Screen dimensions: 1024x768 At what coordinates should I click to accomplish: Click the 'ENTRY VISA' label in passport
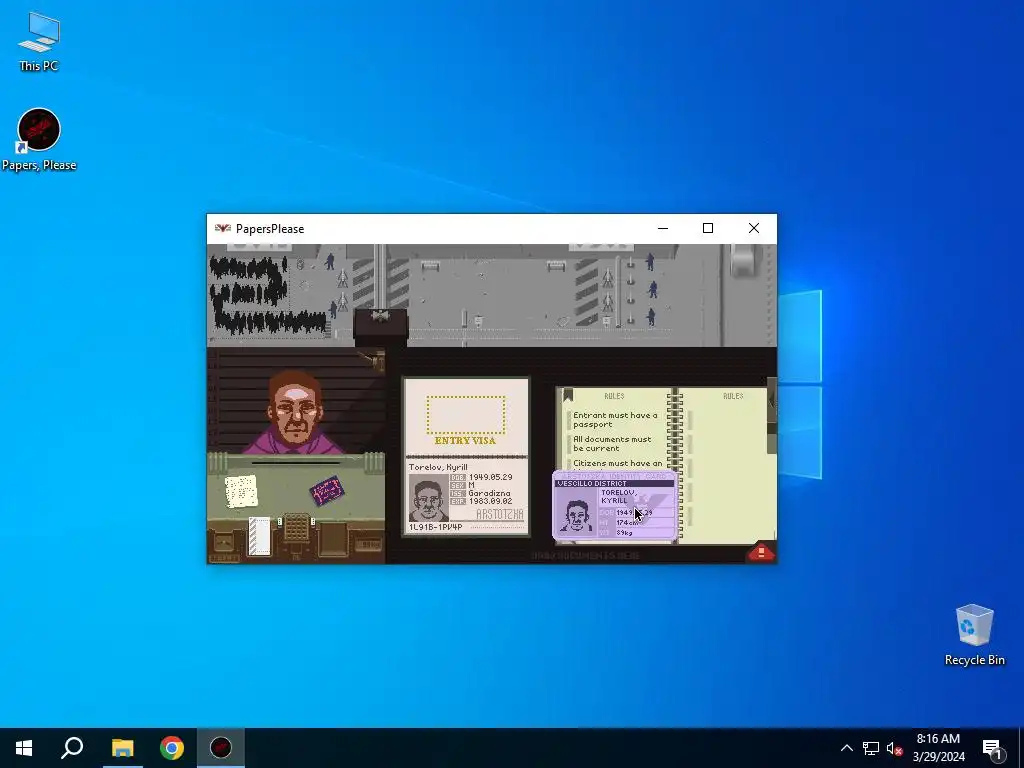[466, 441]
